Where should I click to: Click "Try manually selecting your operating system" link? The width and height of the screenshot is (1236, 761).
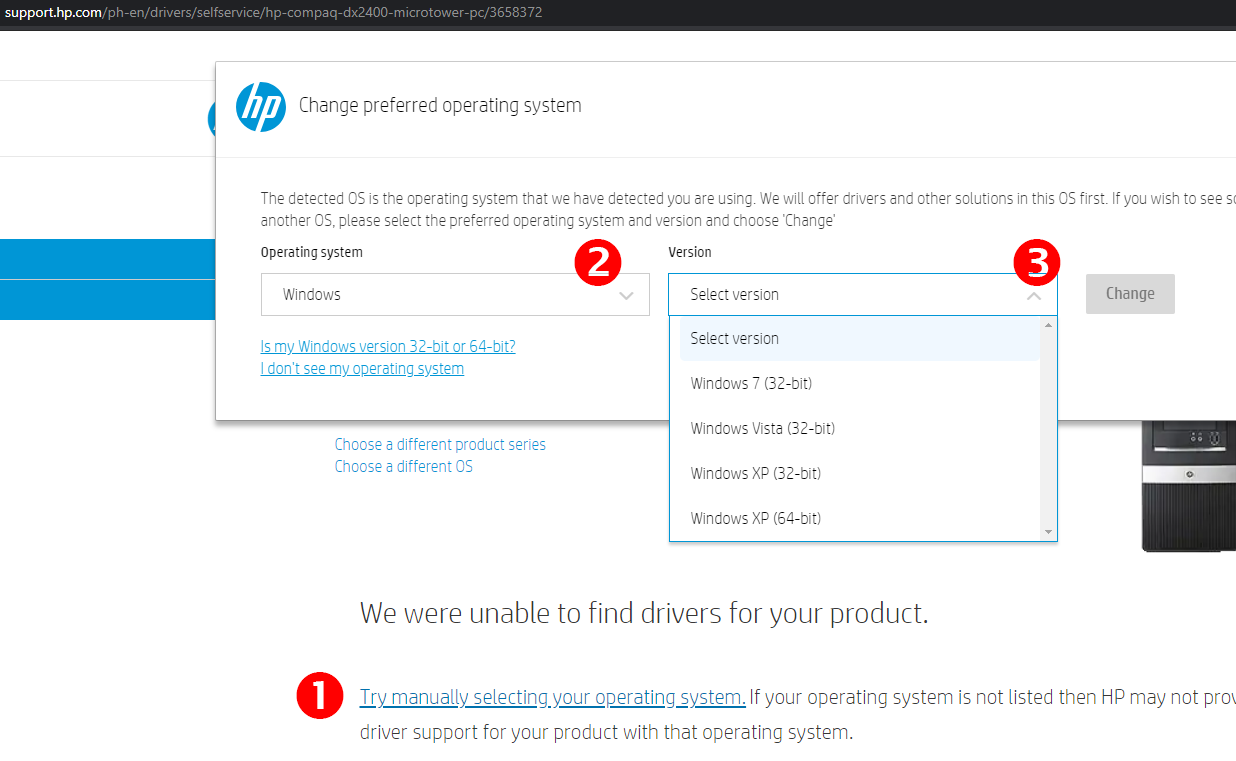point(552,698)
